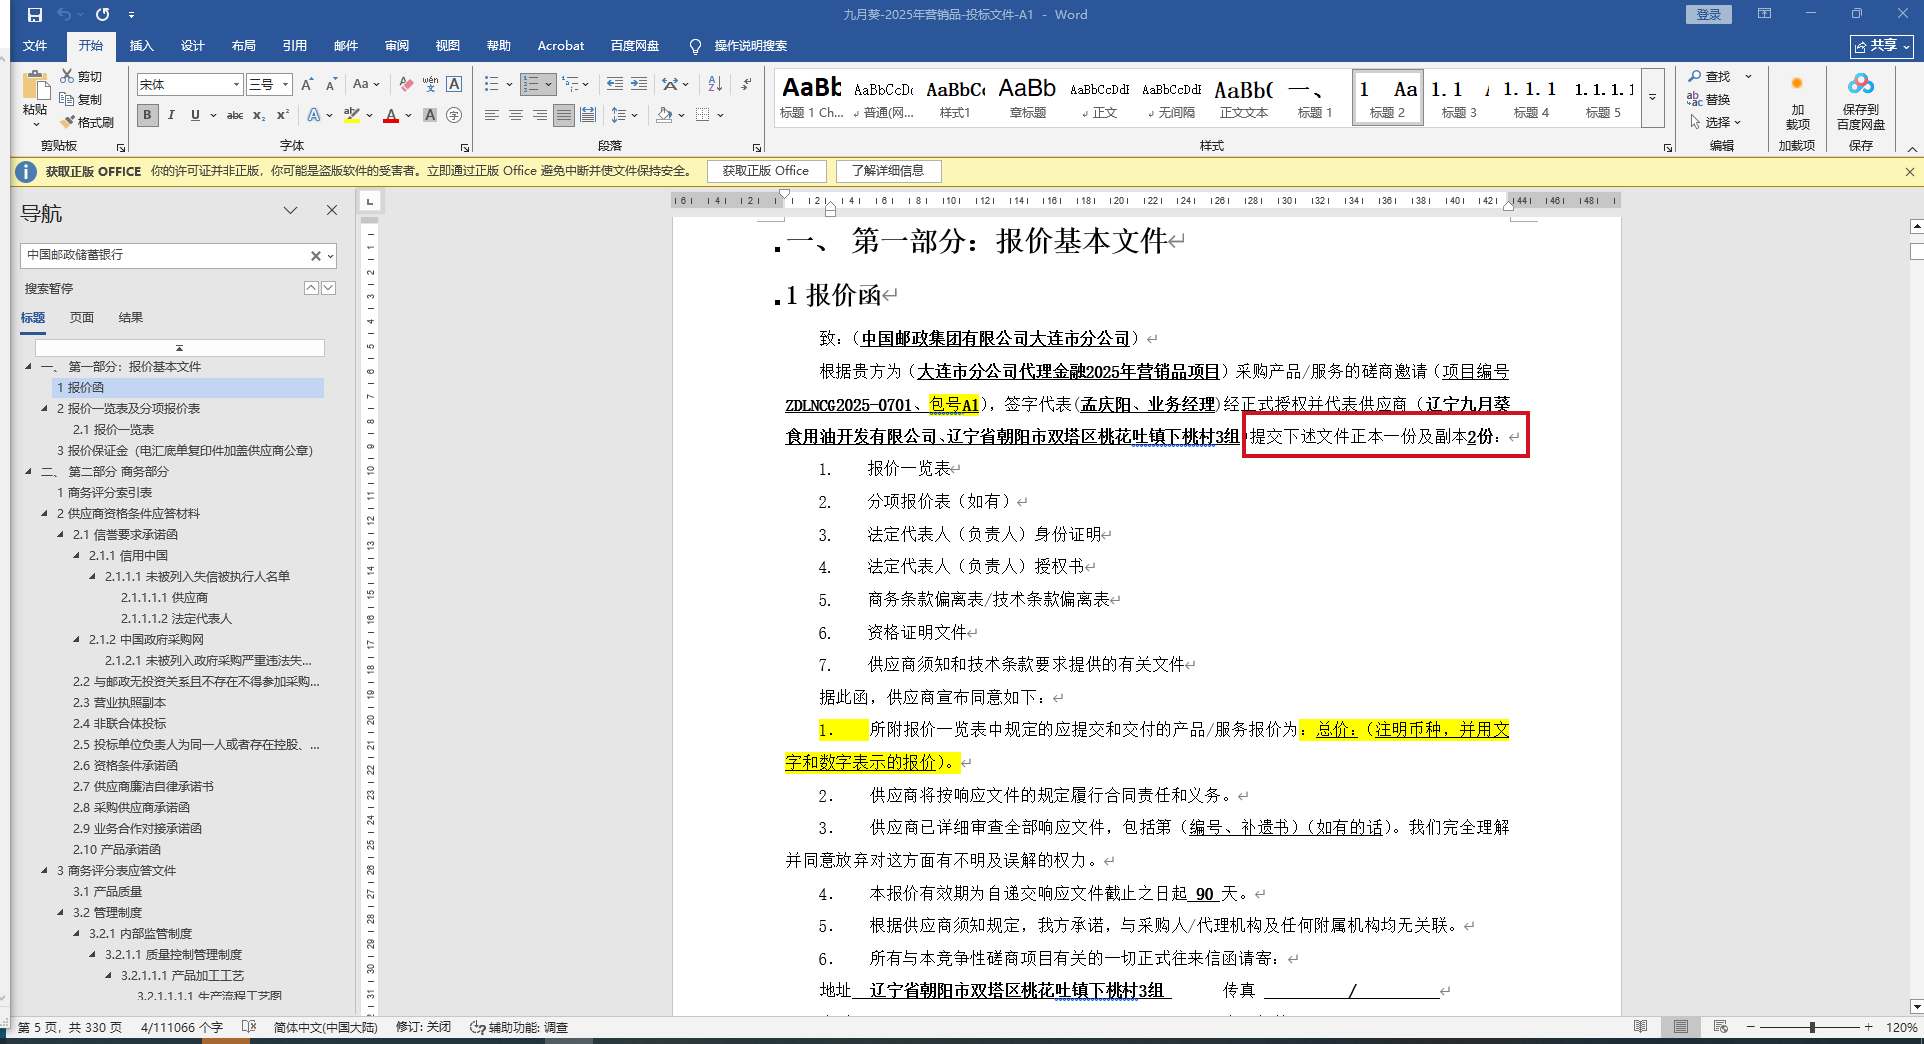Viewport: 1924px width, 1044px height.
Task: Toggle numbered list formatting
Action: [531, 85]
